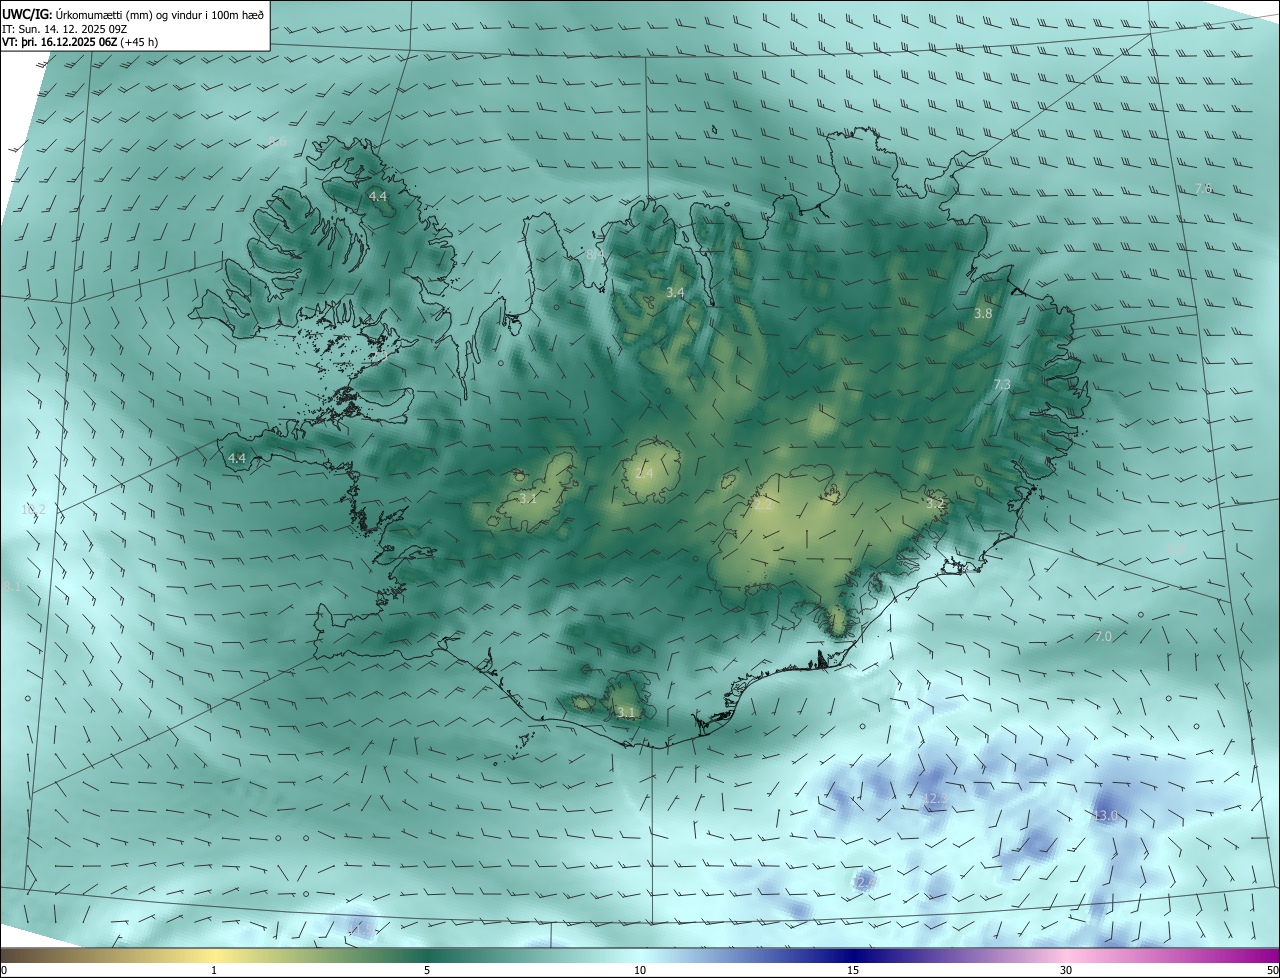Click the 3.8 value label in the northeast

tap(983, 313)
